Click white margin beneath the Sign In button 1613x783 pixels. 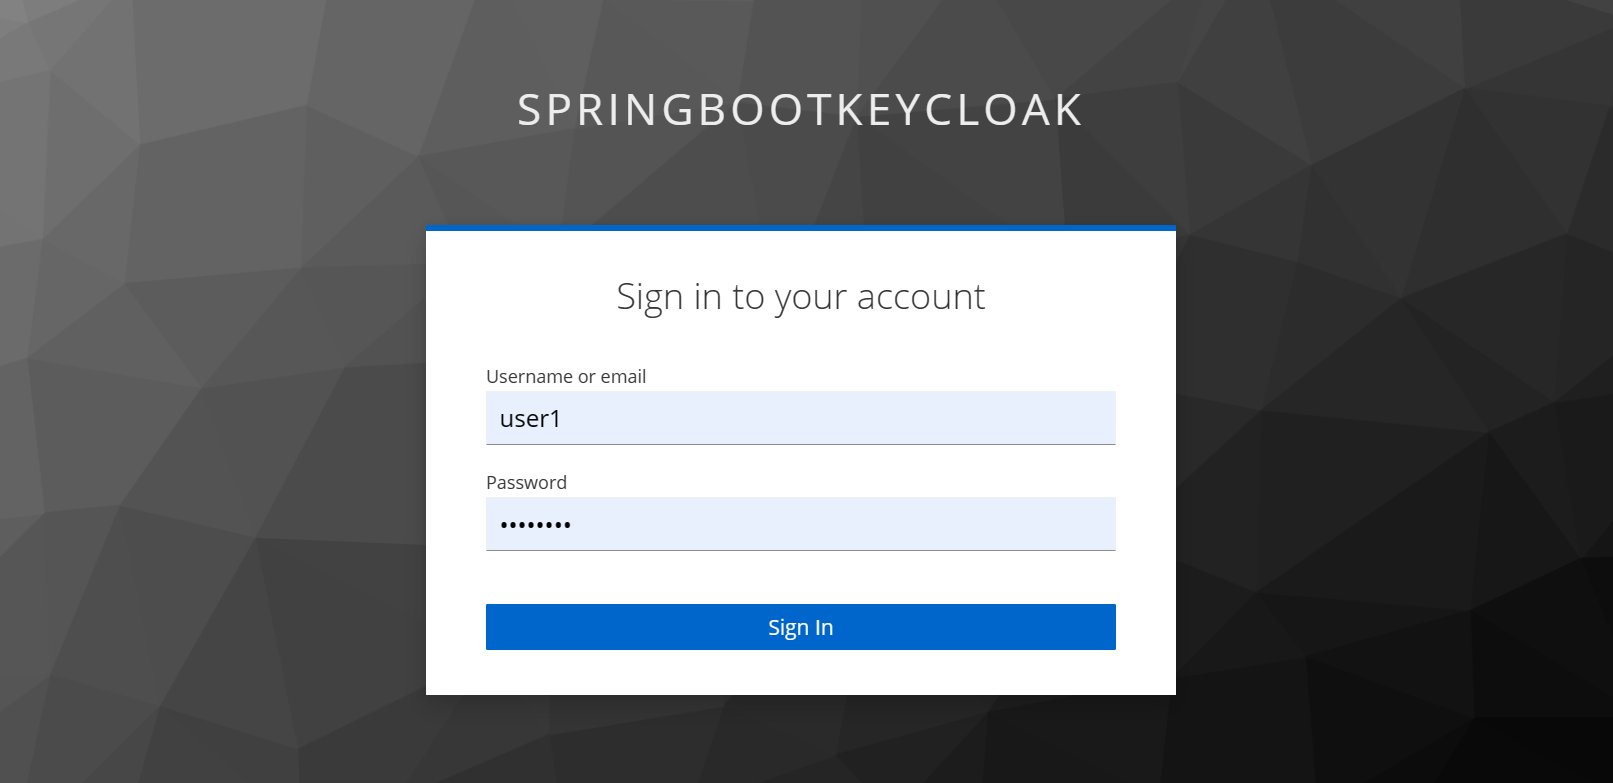(x=800, y=672)
